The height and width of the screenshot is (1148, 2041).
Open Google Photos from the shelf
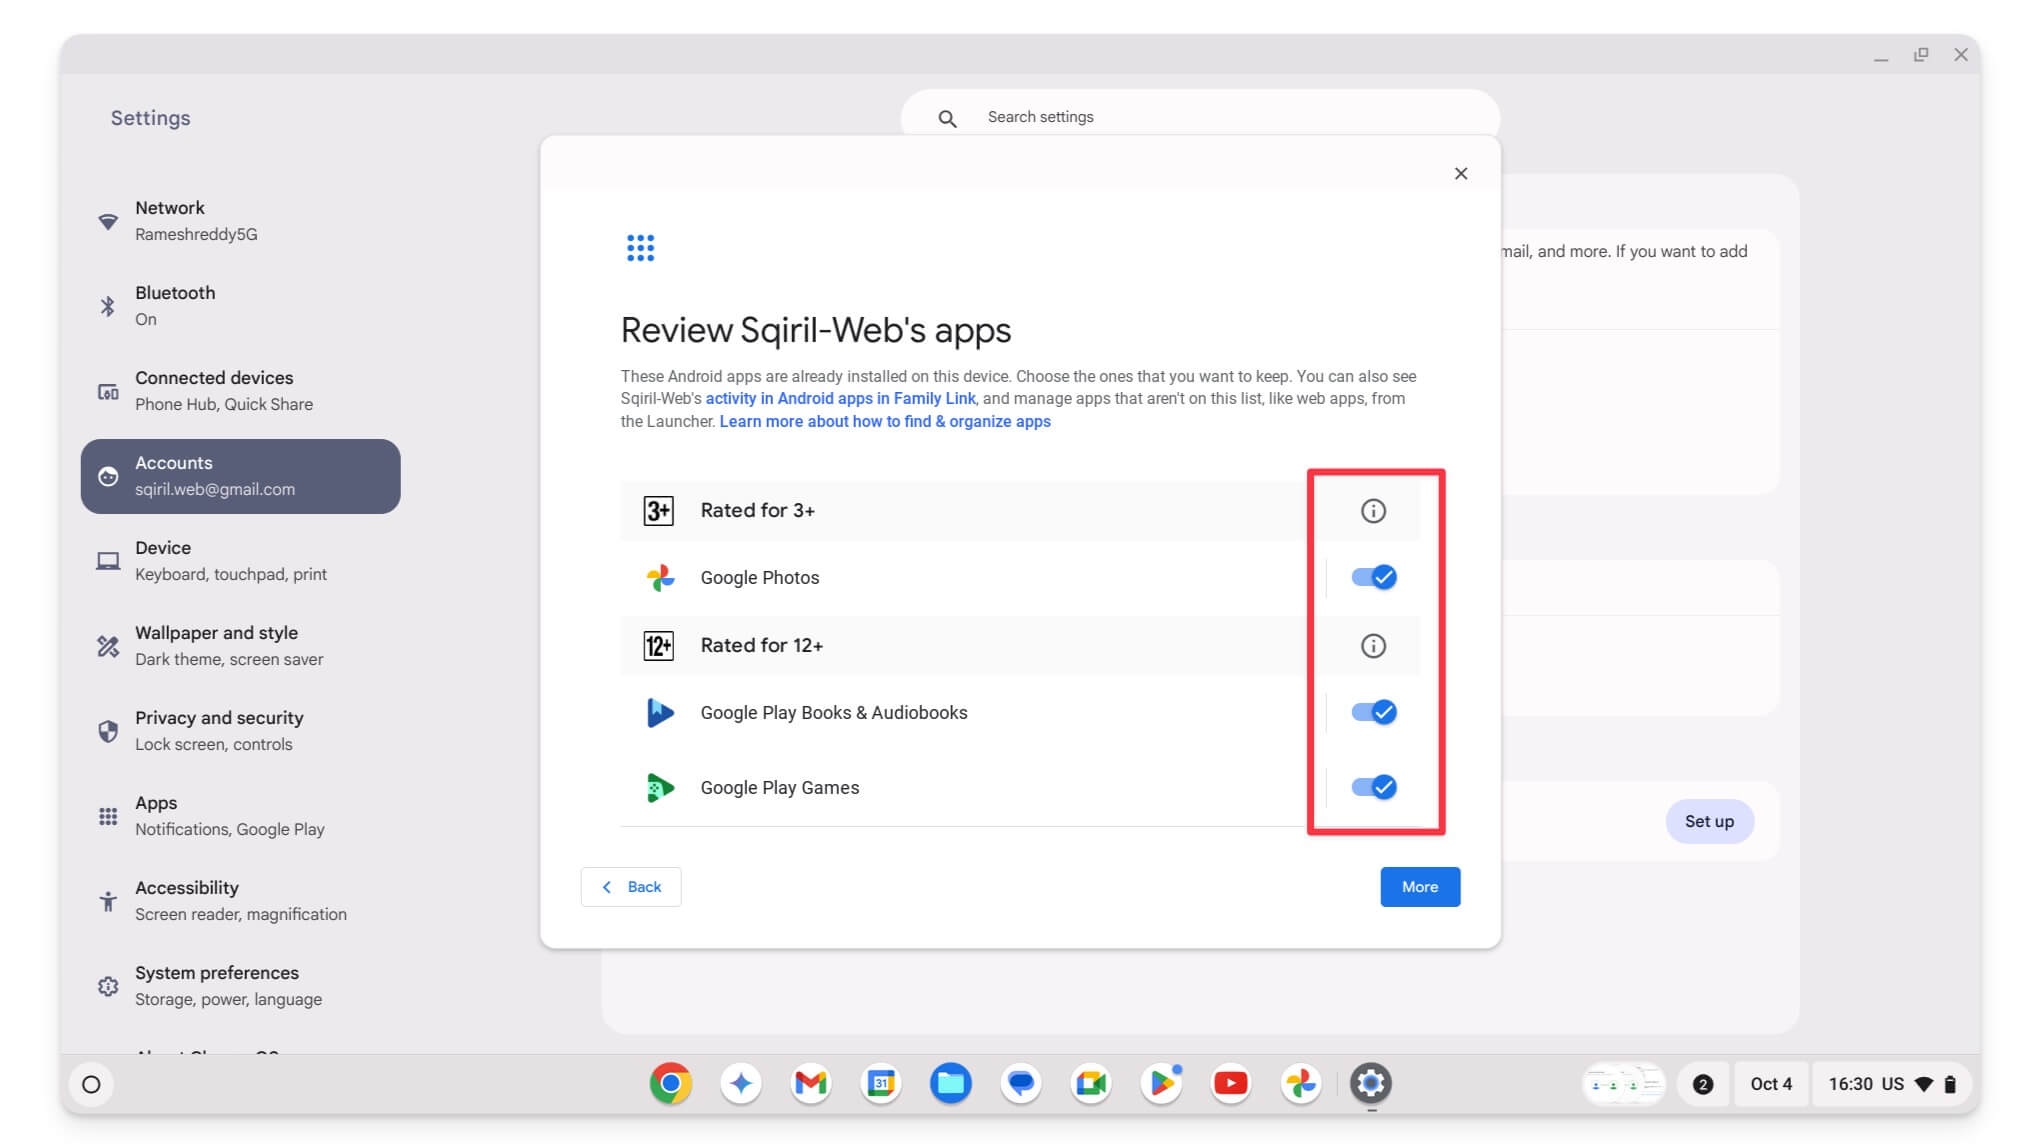(1301, 1083)
